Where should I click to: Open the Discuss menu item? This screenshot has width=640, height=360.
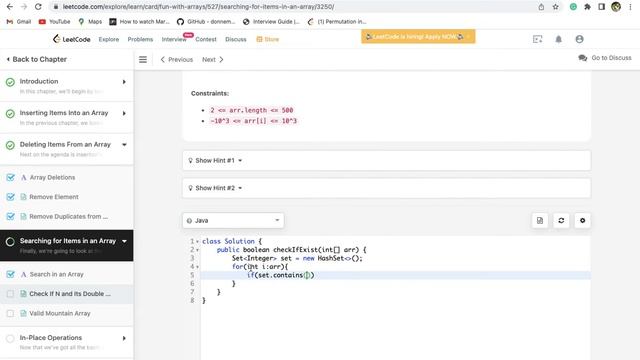236,39
